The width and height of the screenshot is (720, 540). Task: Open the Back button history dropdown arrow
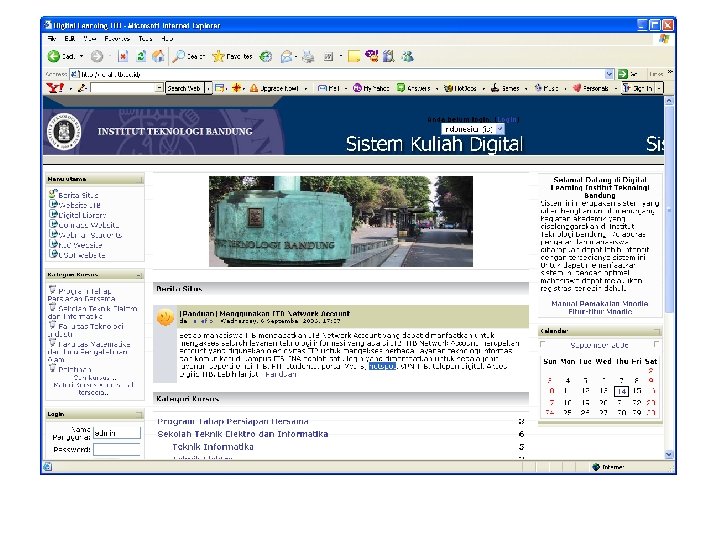click(x=82, y=56)
